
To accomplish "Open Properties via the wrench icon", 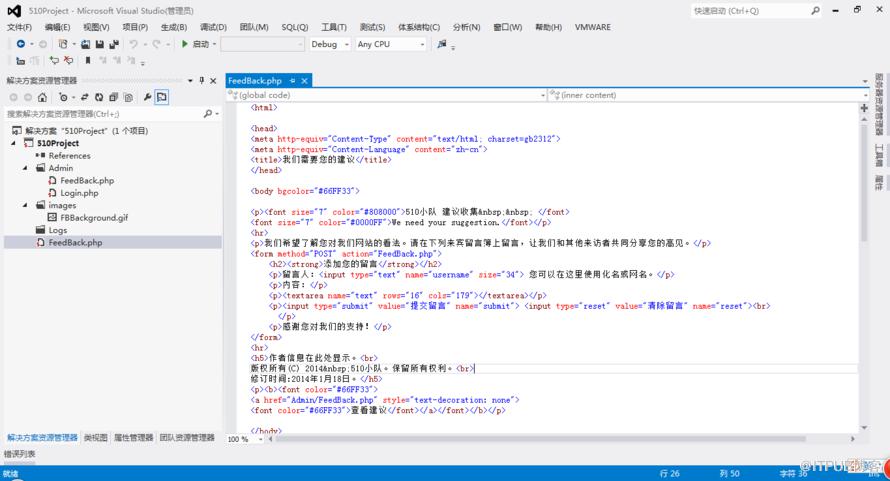I will 148,97.
